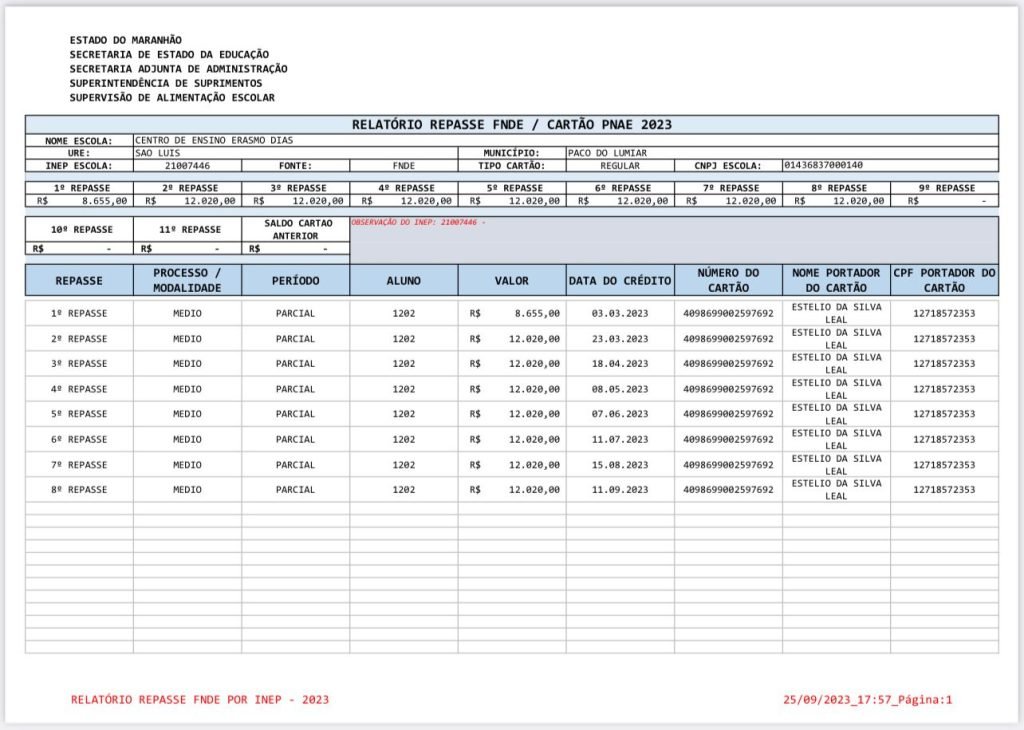Select the município value PACO DO LUMIAR

click(x=606, y=153)
